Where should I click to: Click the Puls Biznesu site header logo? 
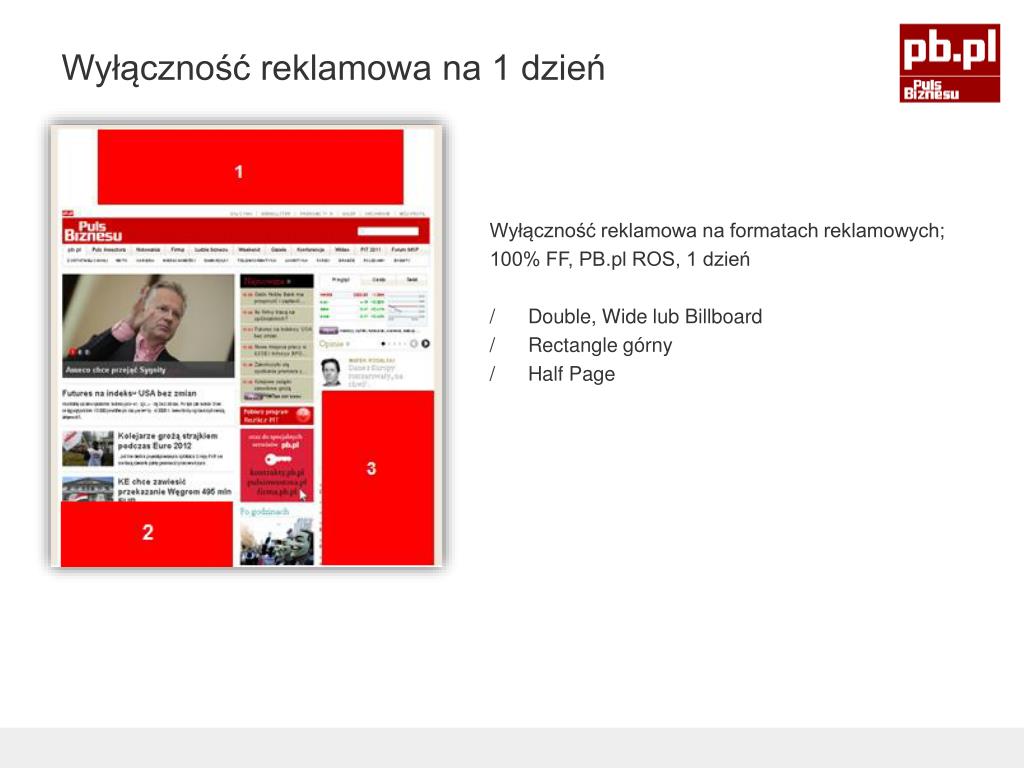pos(92,231)
